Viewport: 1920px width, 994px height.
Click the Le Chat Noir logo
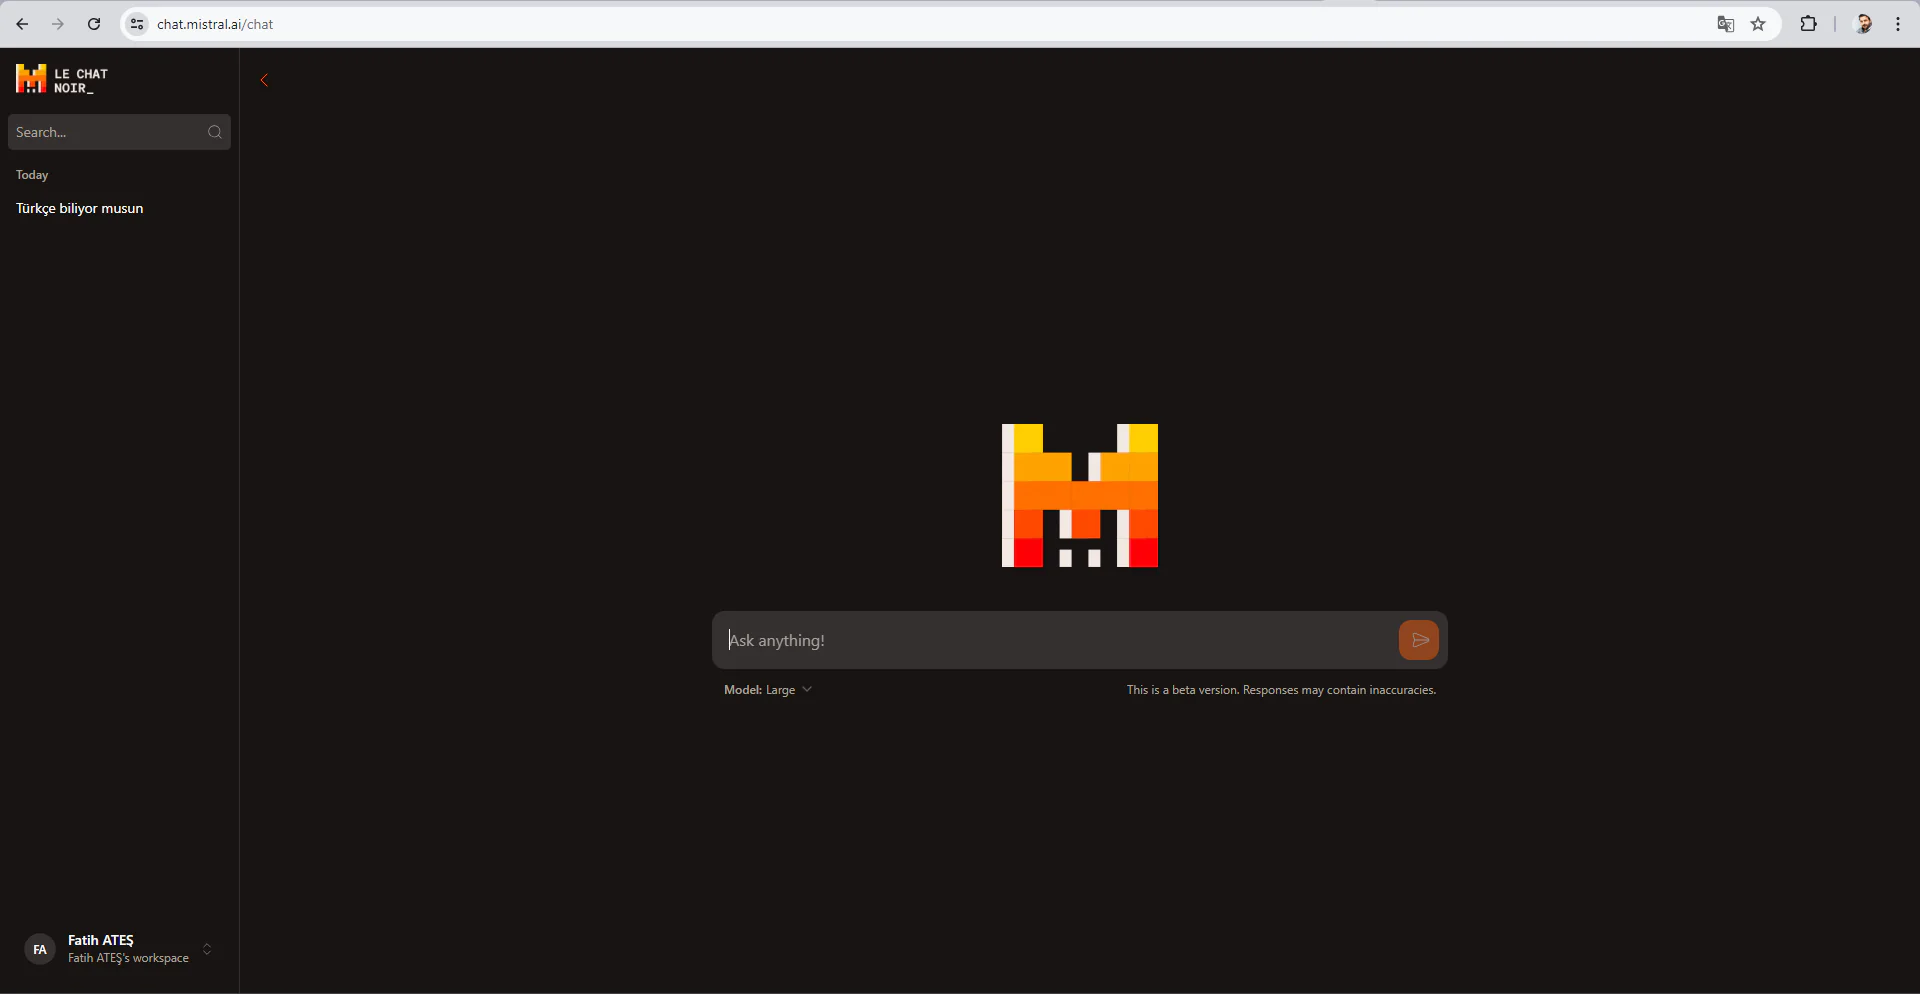[62, 80]
